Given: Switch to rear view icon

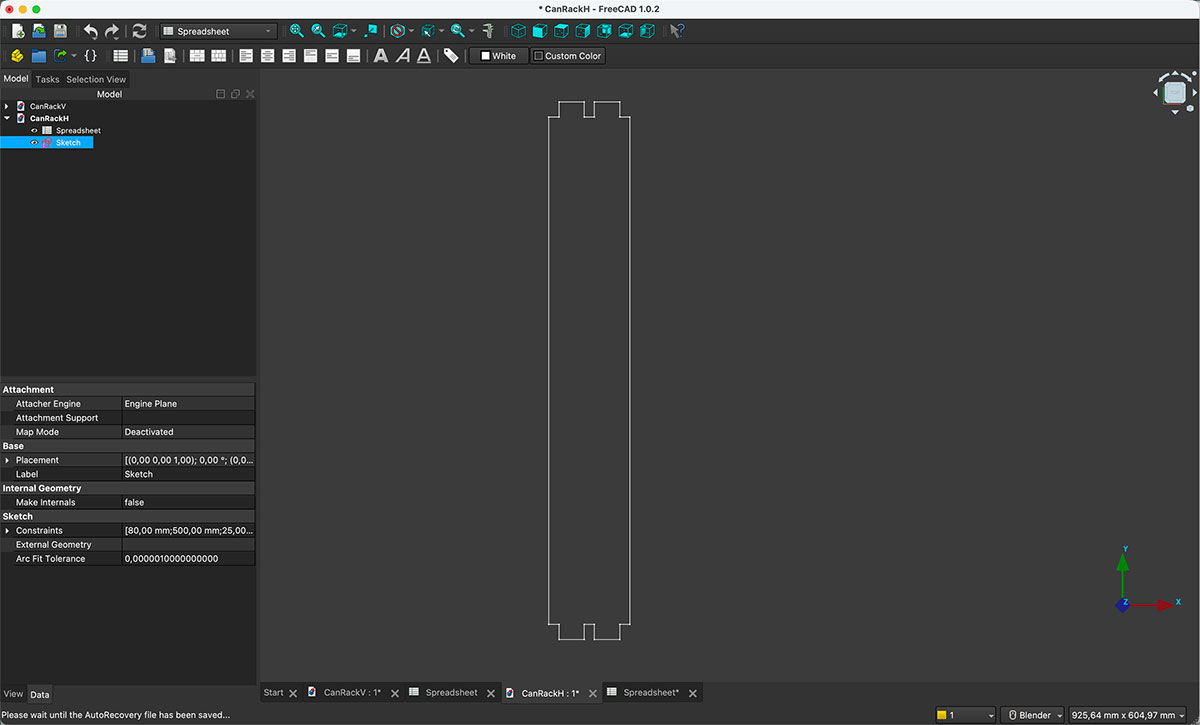Looking at the screenshot, I should [604, 31].
